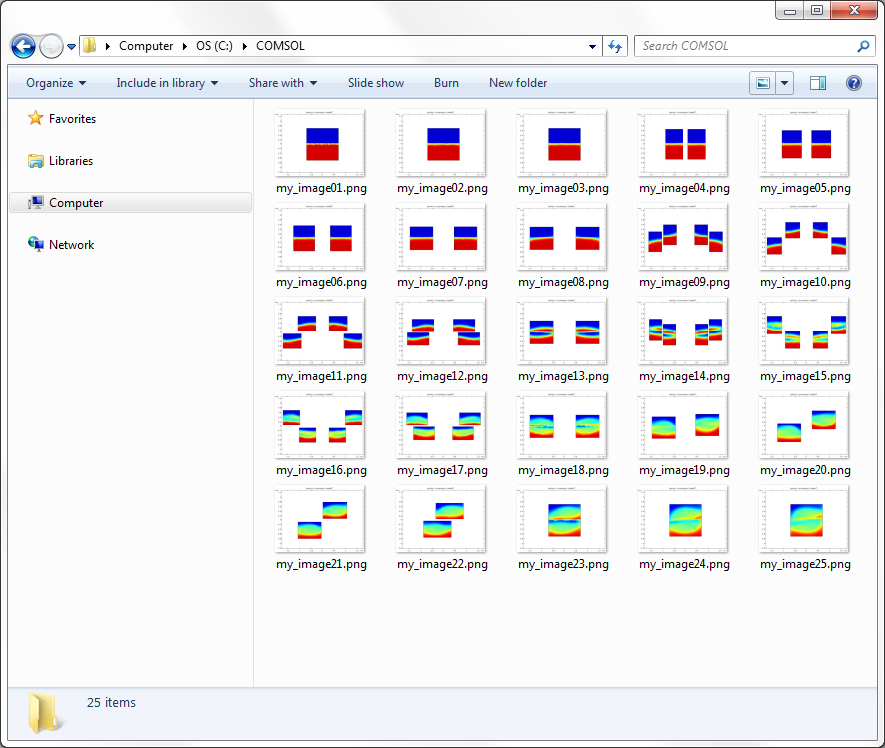Select thumbnail my_image23.png
This screenshot has width=885, height=748.
[563, 519]
